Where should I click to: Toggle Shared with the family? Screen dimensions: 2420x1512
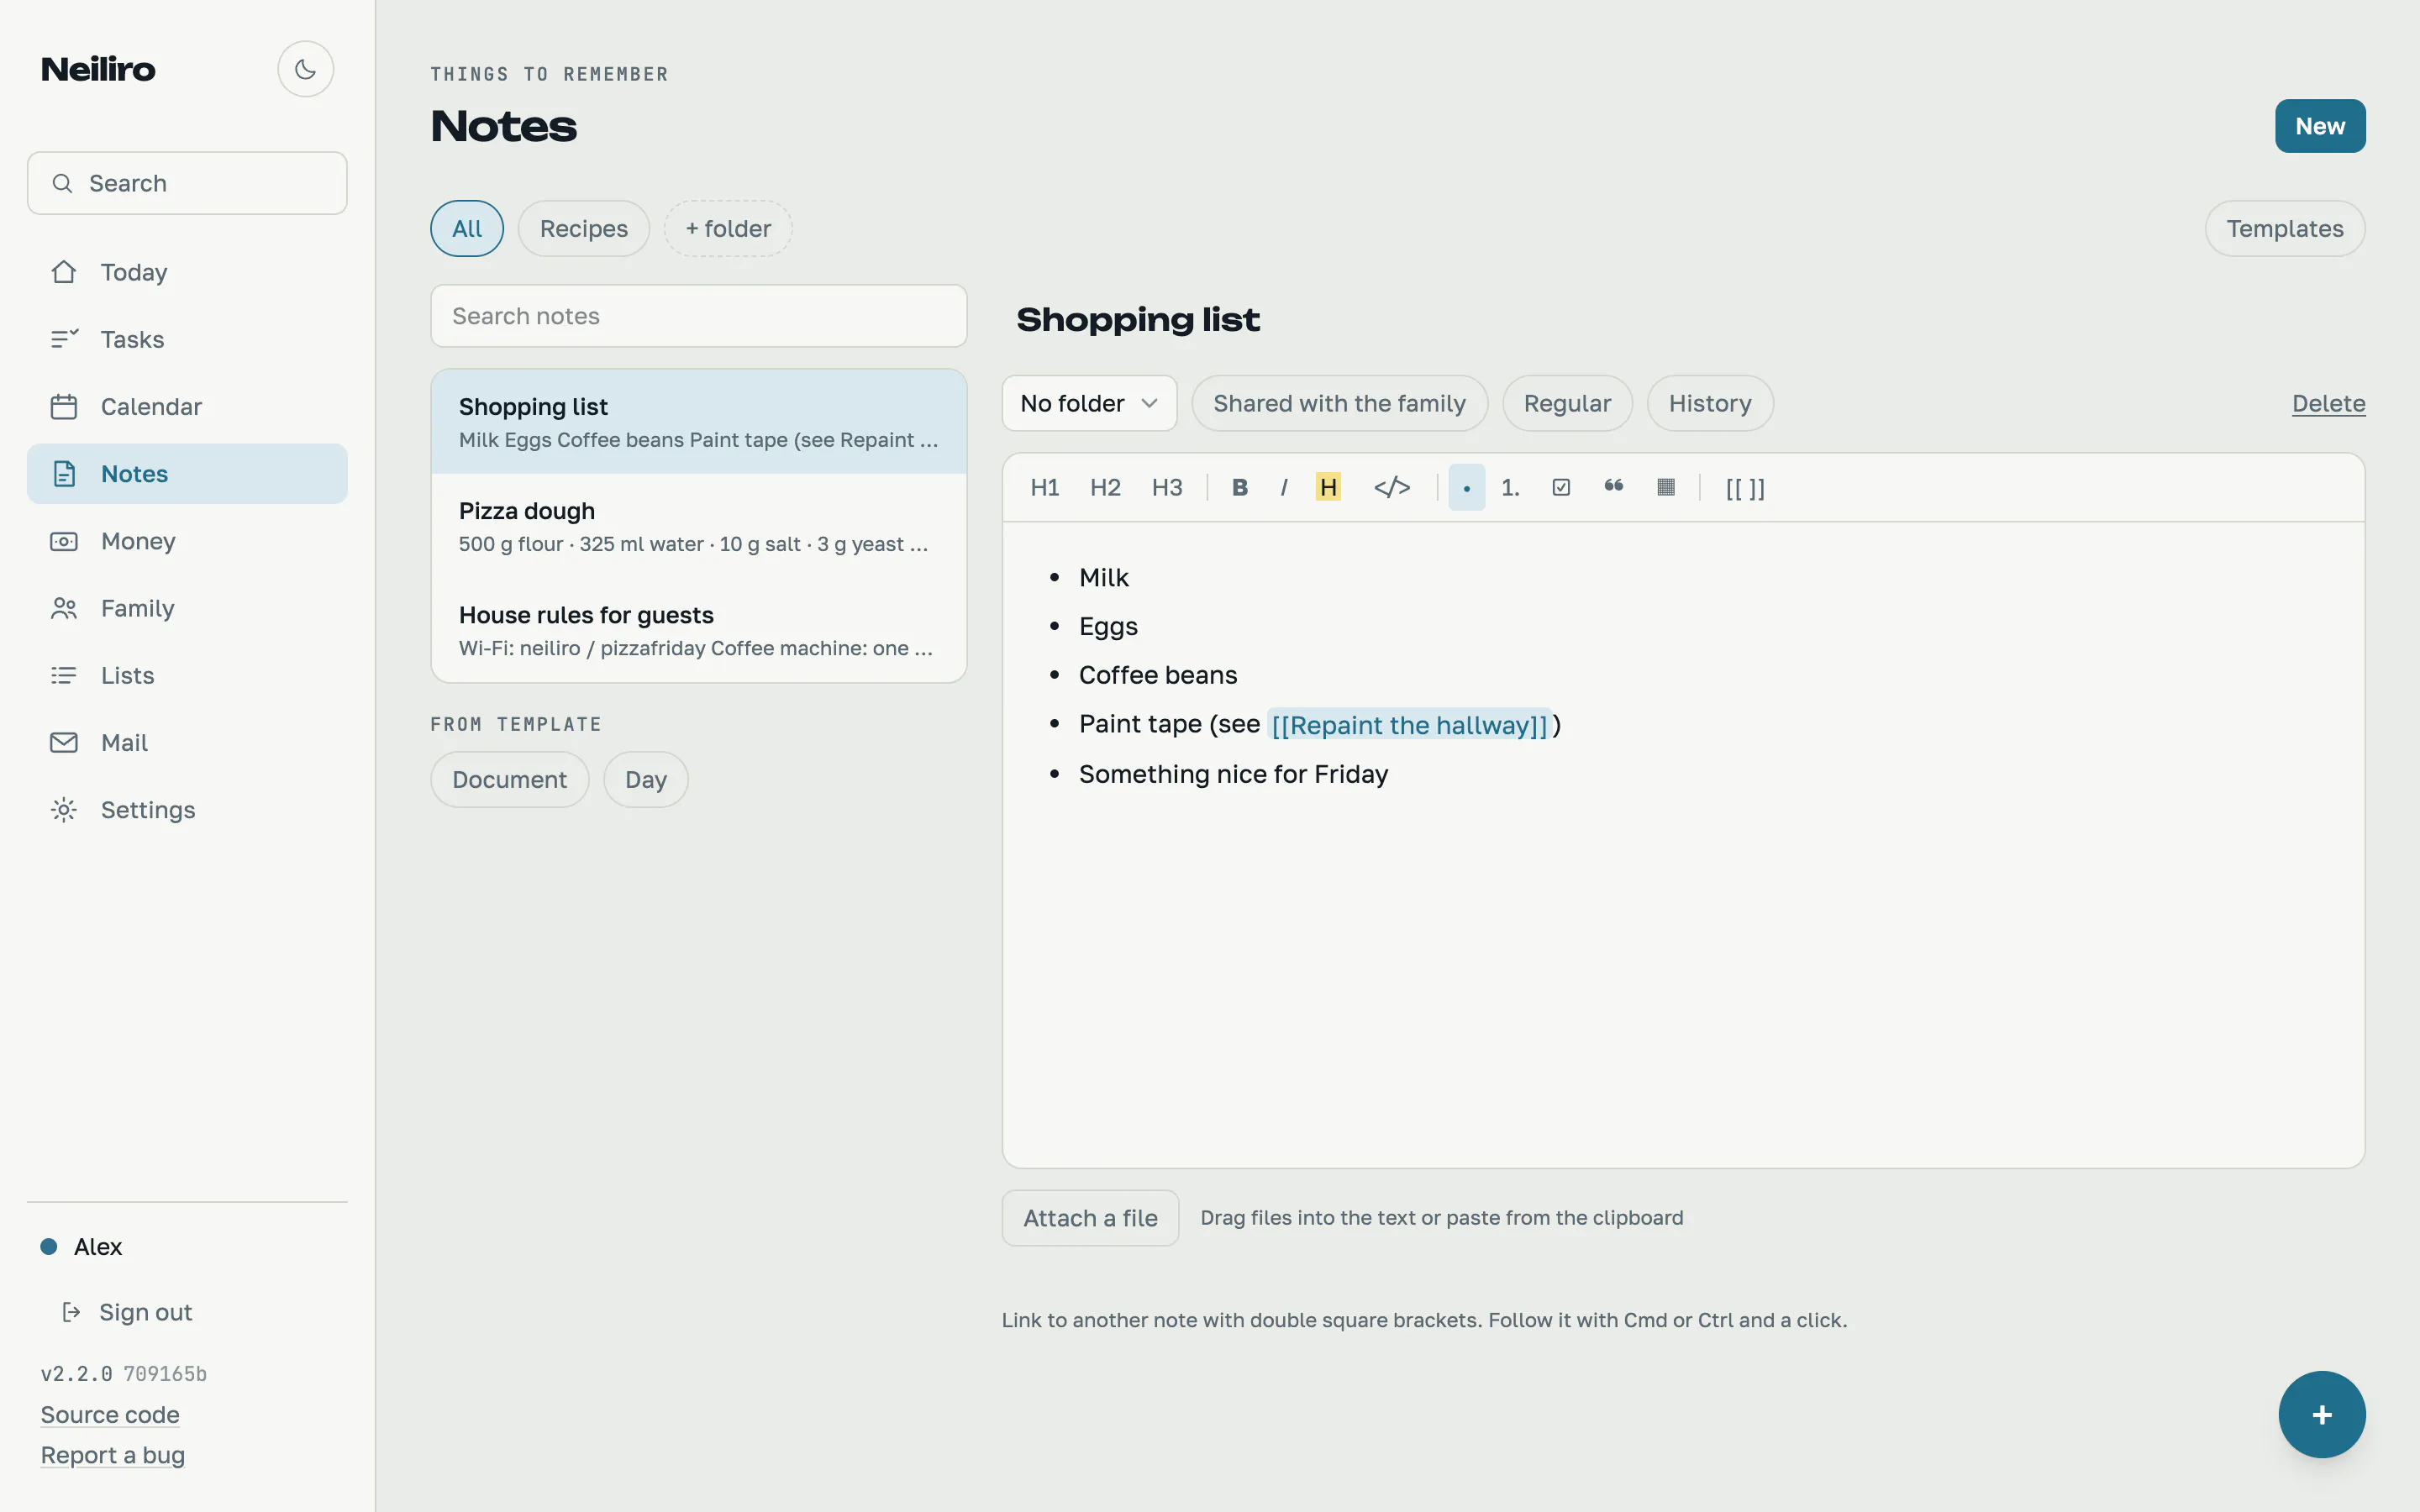click(1339, 403)
